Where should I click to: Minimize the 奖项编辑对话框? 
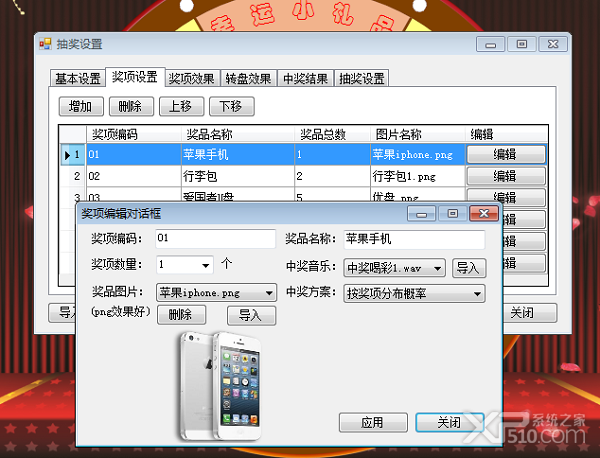tap(421, 214)
